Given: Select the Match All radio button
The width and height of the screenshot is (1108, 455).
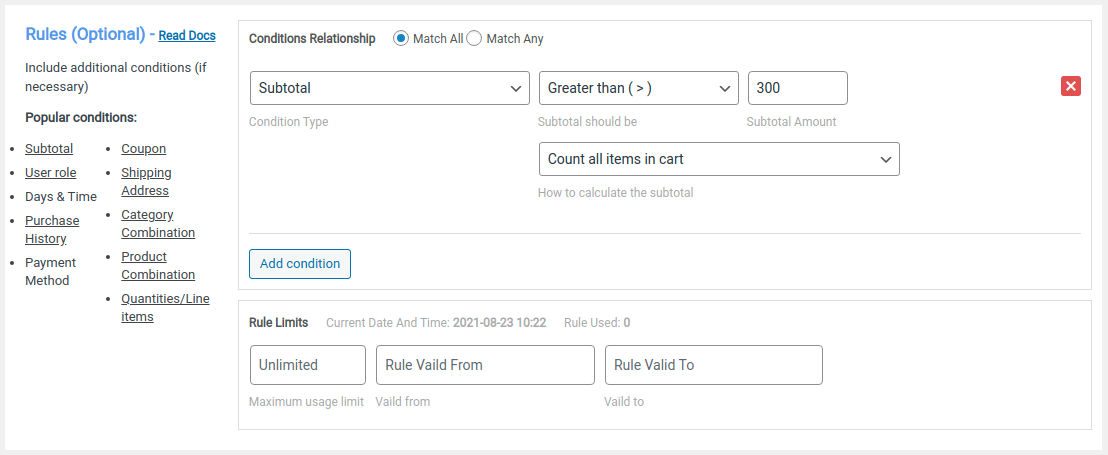Looking at the screenshot, I should (x=401, y=38).
